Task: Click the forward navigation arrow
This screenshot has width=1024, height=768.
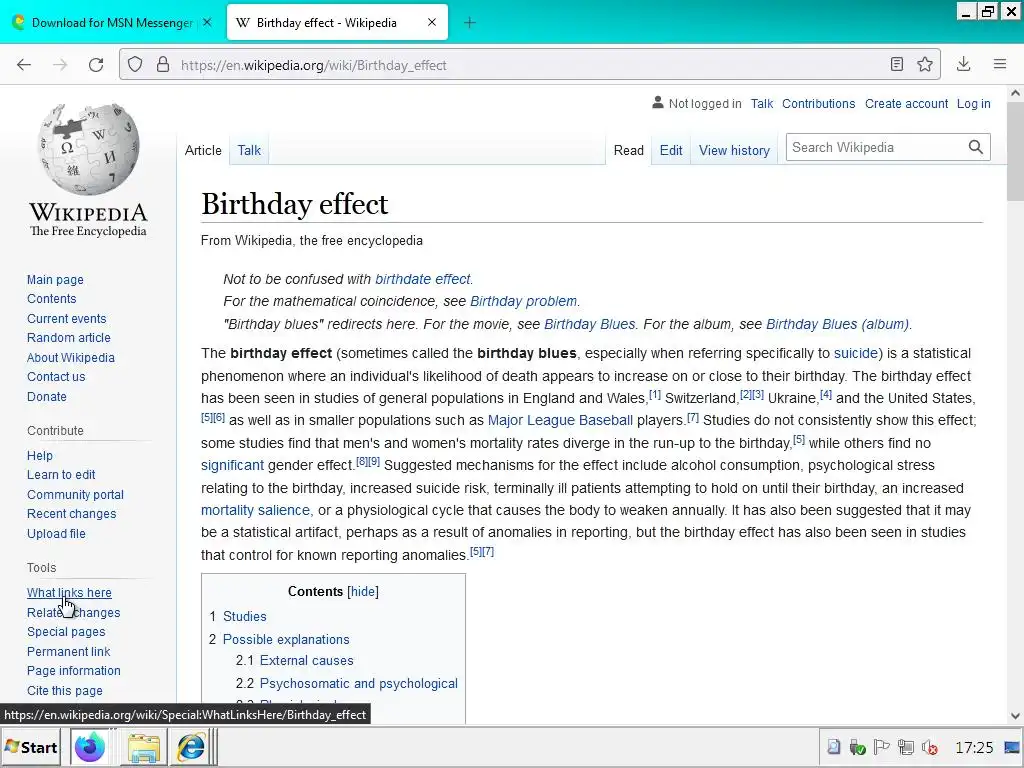Action: pyautogui.click(x=60, y=65)
